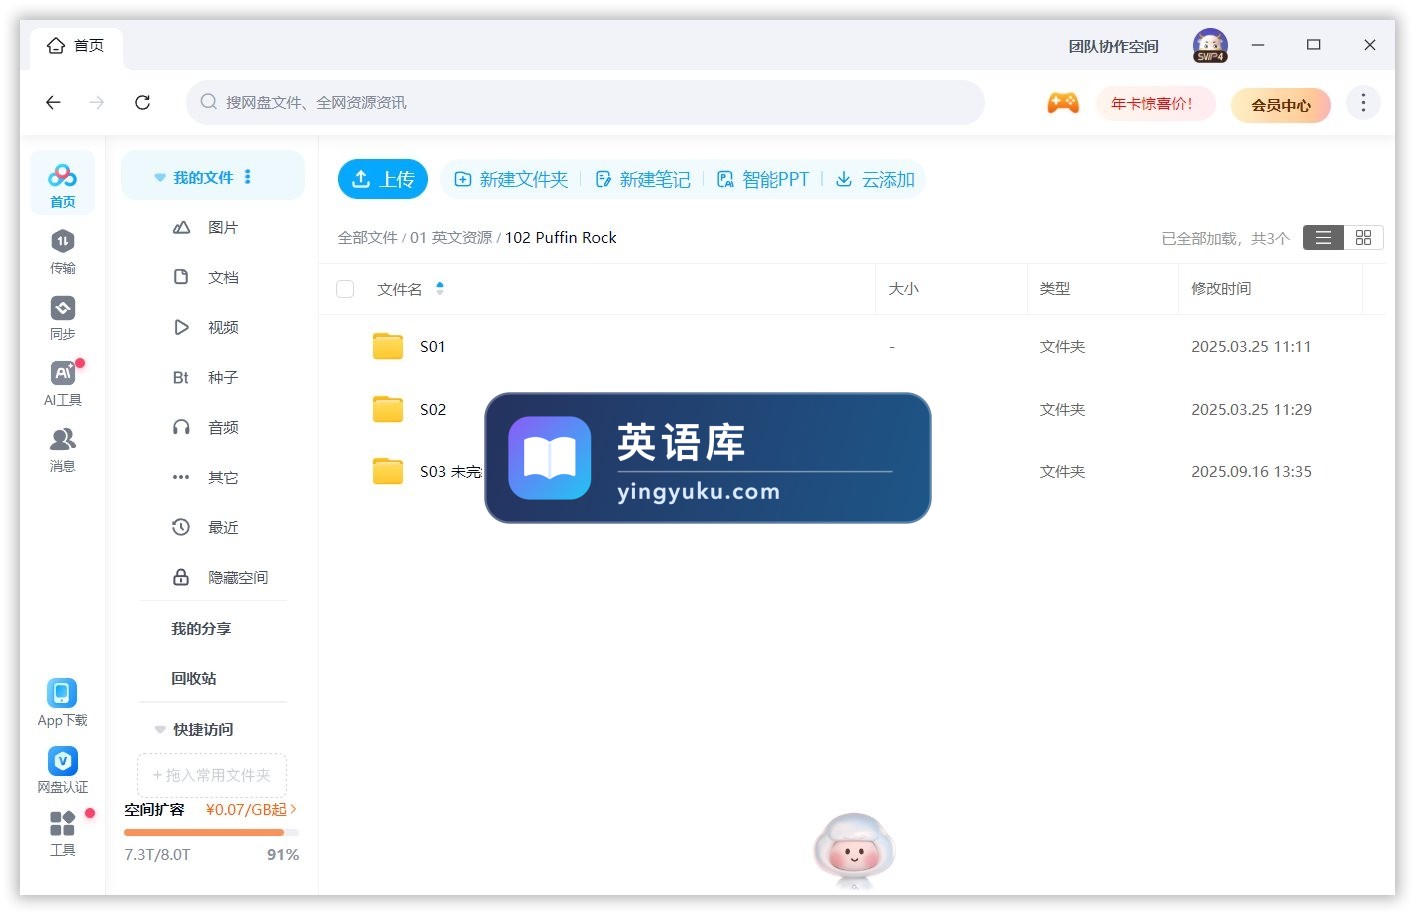Focus the 搜网盘文件 search field
Viewport: 1415px width, 915px height.
tap(585, 102)
